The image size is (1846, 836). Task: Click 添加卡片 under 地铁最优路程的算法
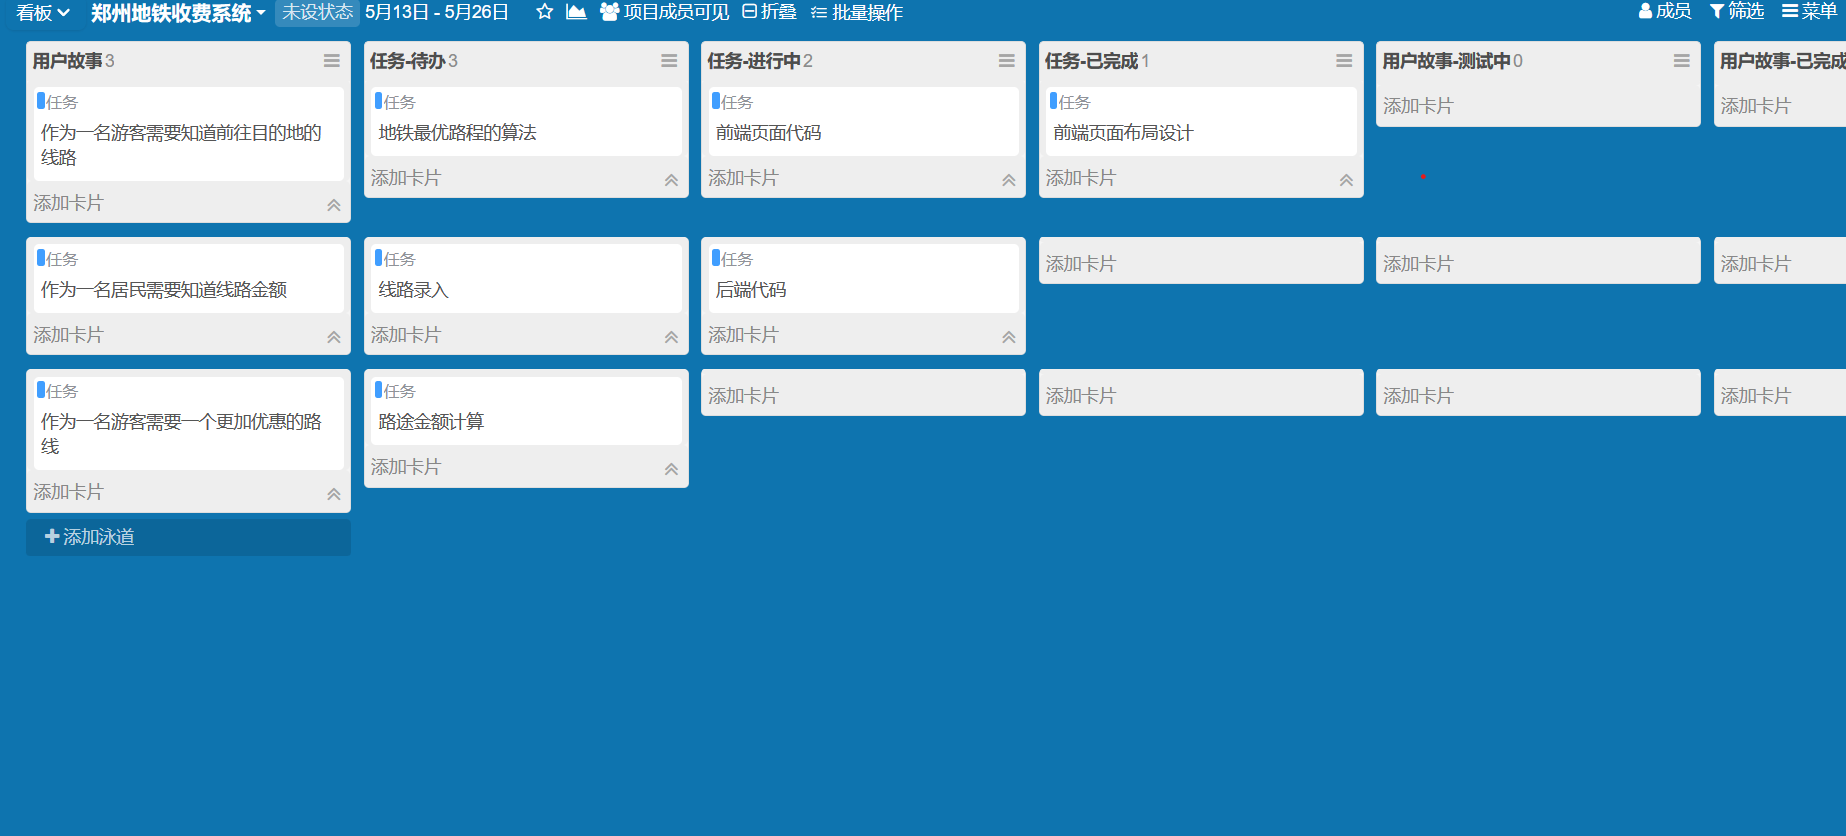pyautogui.click(x=405, y=178)
